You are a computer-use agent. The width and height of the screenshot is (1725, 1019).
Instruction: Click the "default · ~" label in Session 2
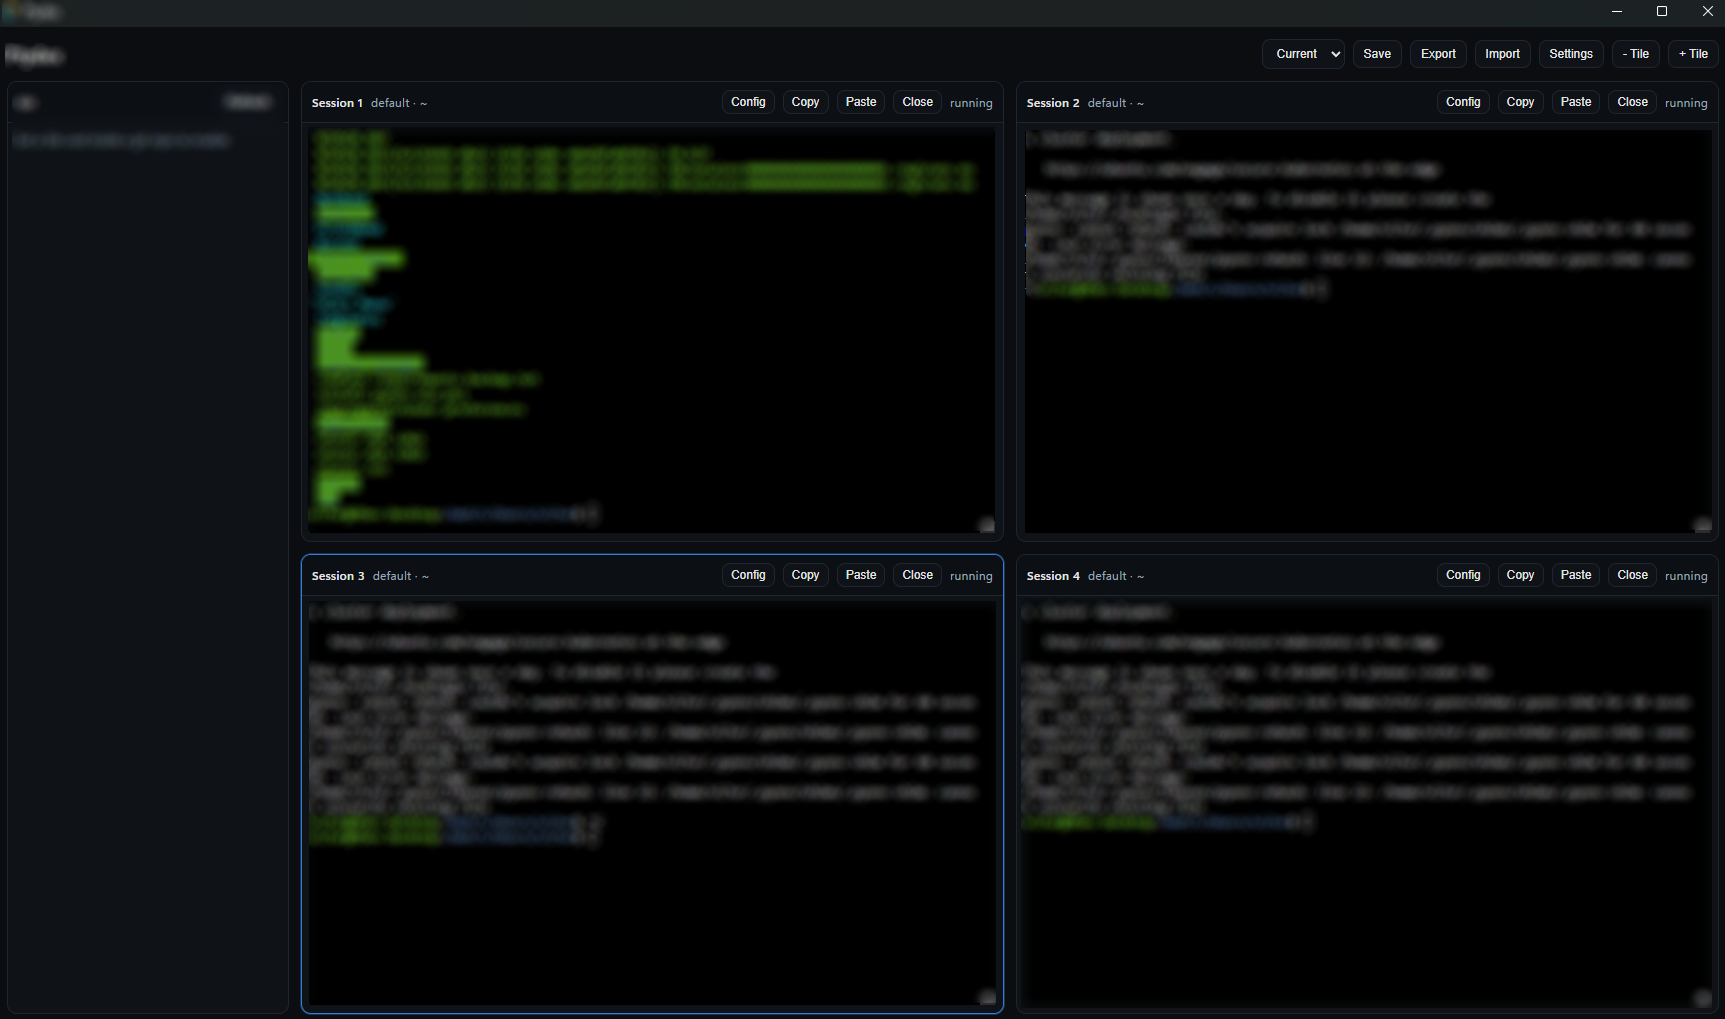1116,103
